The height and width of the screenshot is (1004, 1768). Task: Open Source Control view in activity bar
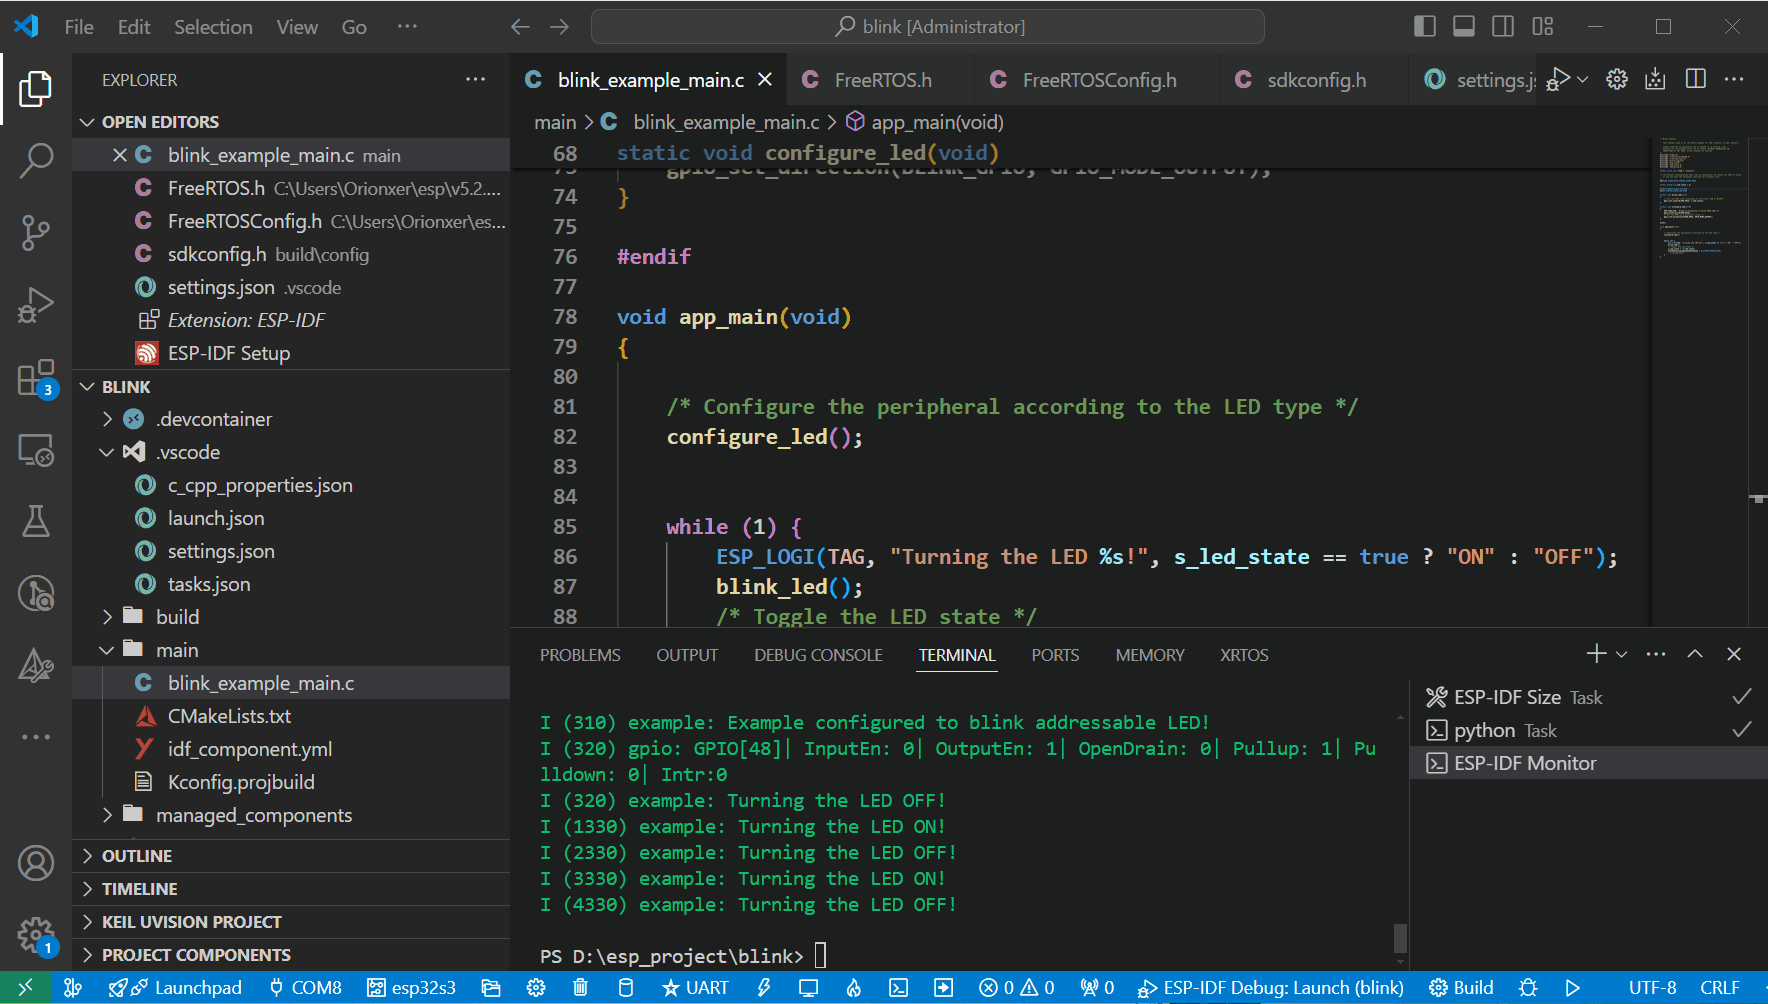tap(36, 233)
